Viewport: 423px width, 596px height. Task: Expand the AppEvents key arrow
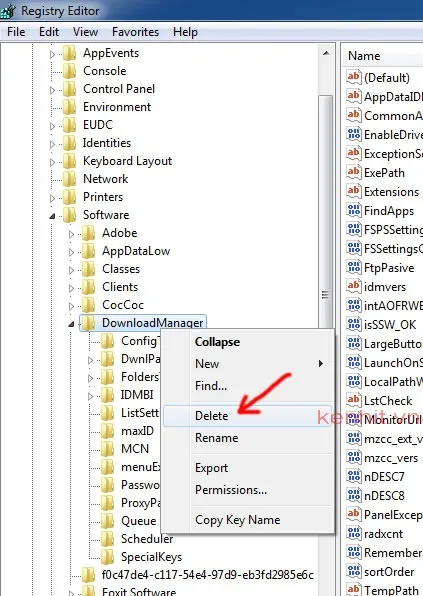(x=52, y=54)
